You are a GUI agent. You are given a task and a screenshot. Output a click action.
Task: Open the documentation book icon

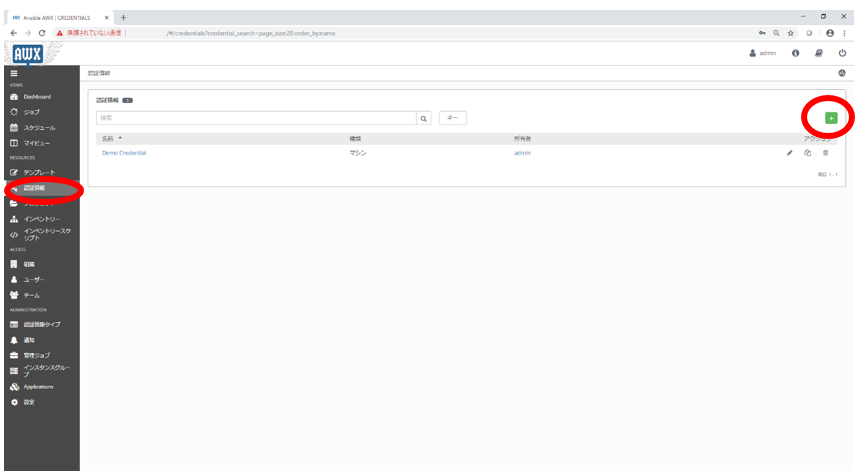[x=819, y=53]
